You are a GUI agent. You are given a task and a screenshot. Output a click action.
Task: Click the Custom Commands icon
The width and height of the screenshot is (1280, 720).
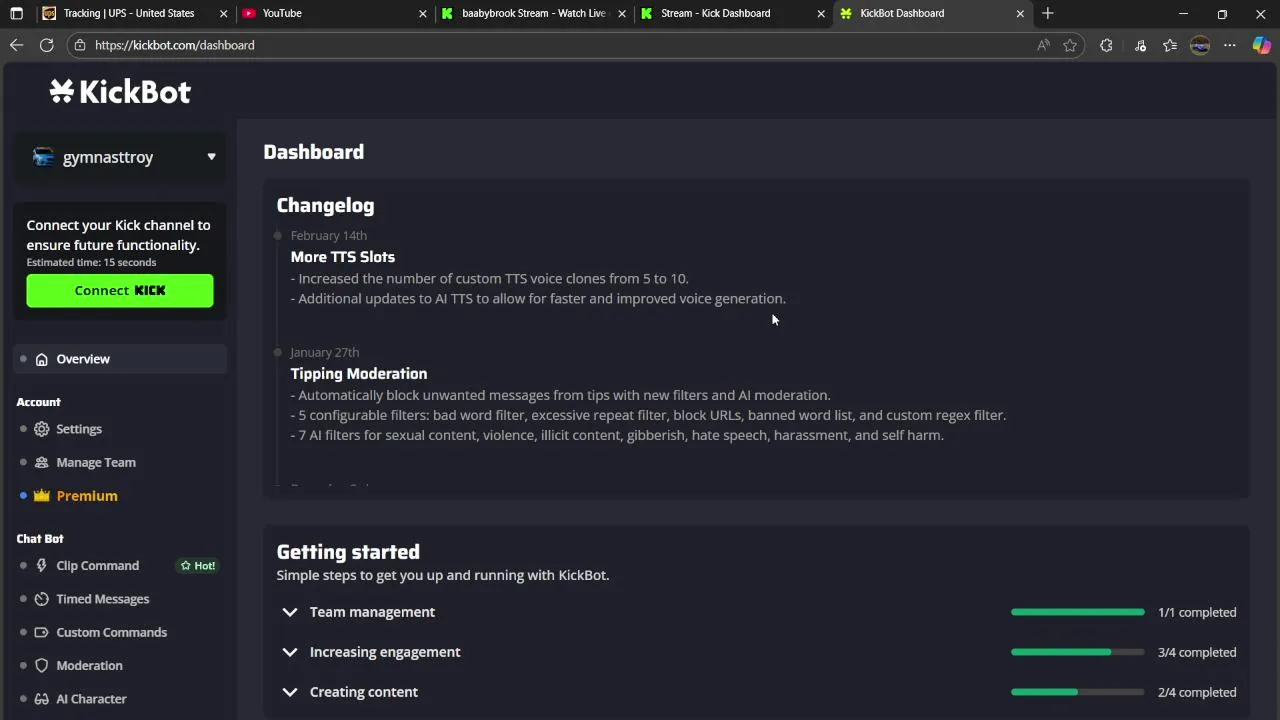point(41,633)
